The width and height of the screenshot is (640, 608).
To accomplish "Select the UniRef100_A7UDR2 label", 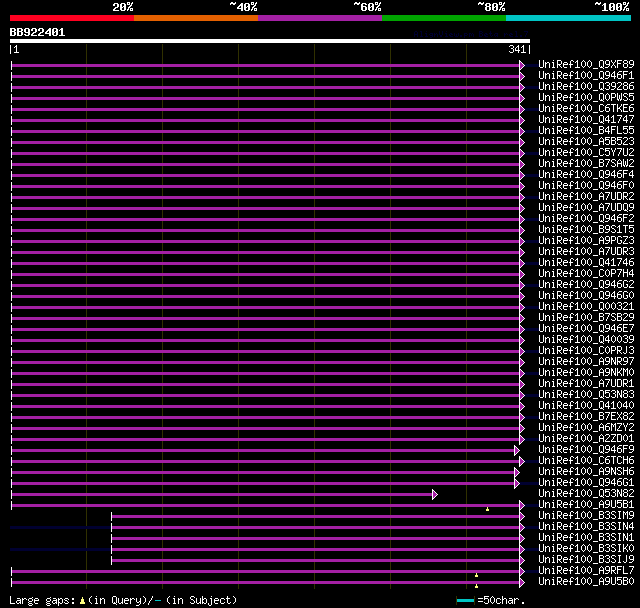I will pyautogui.click(x=586, y=197).
